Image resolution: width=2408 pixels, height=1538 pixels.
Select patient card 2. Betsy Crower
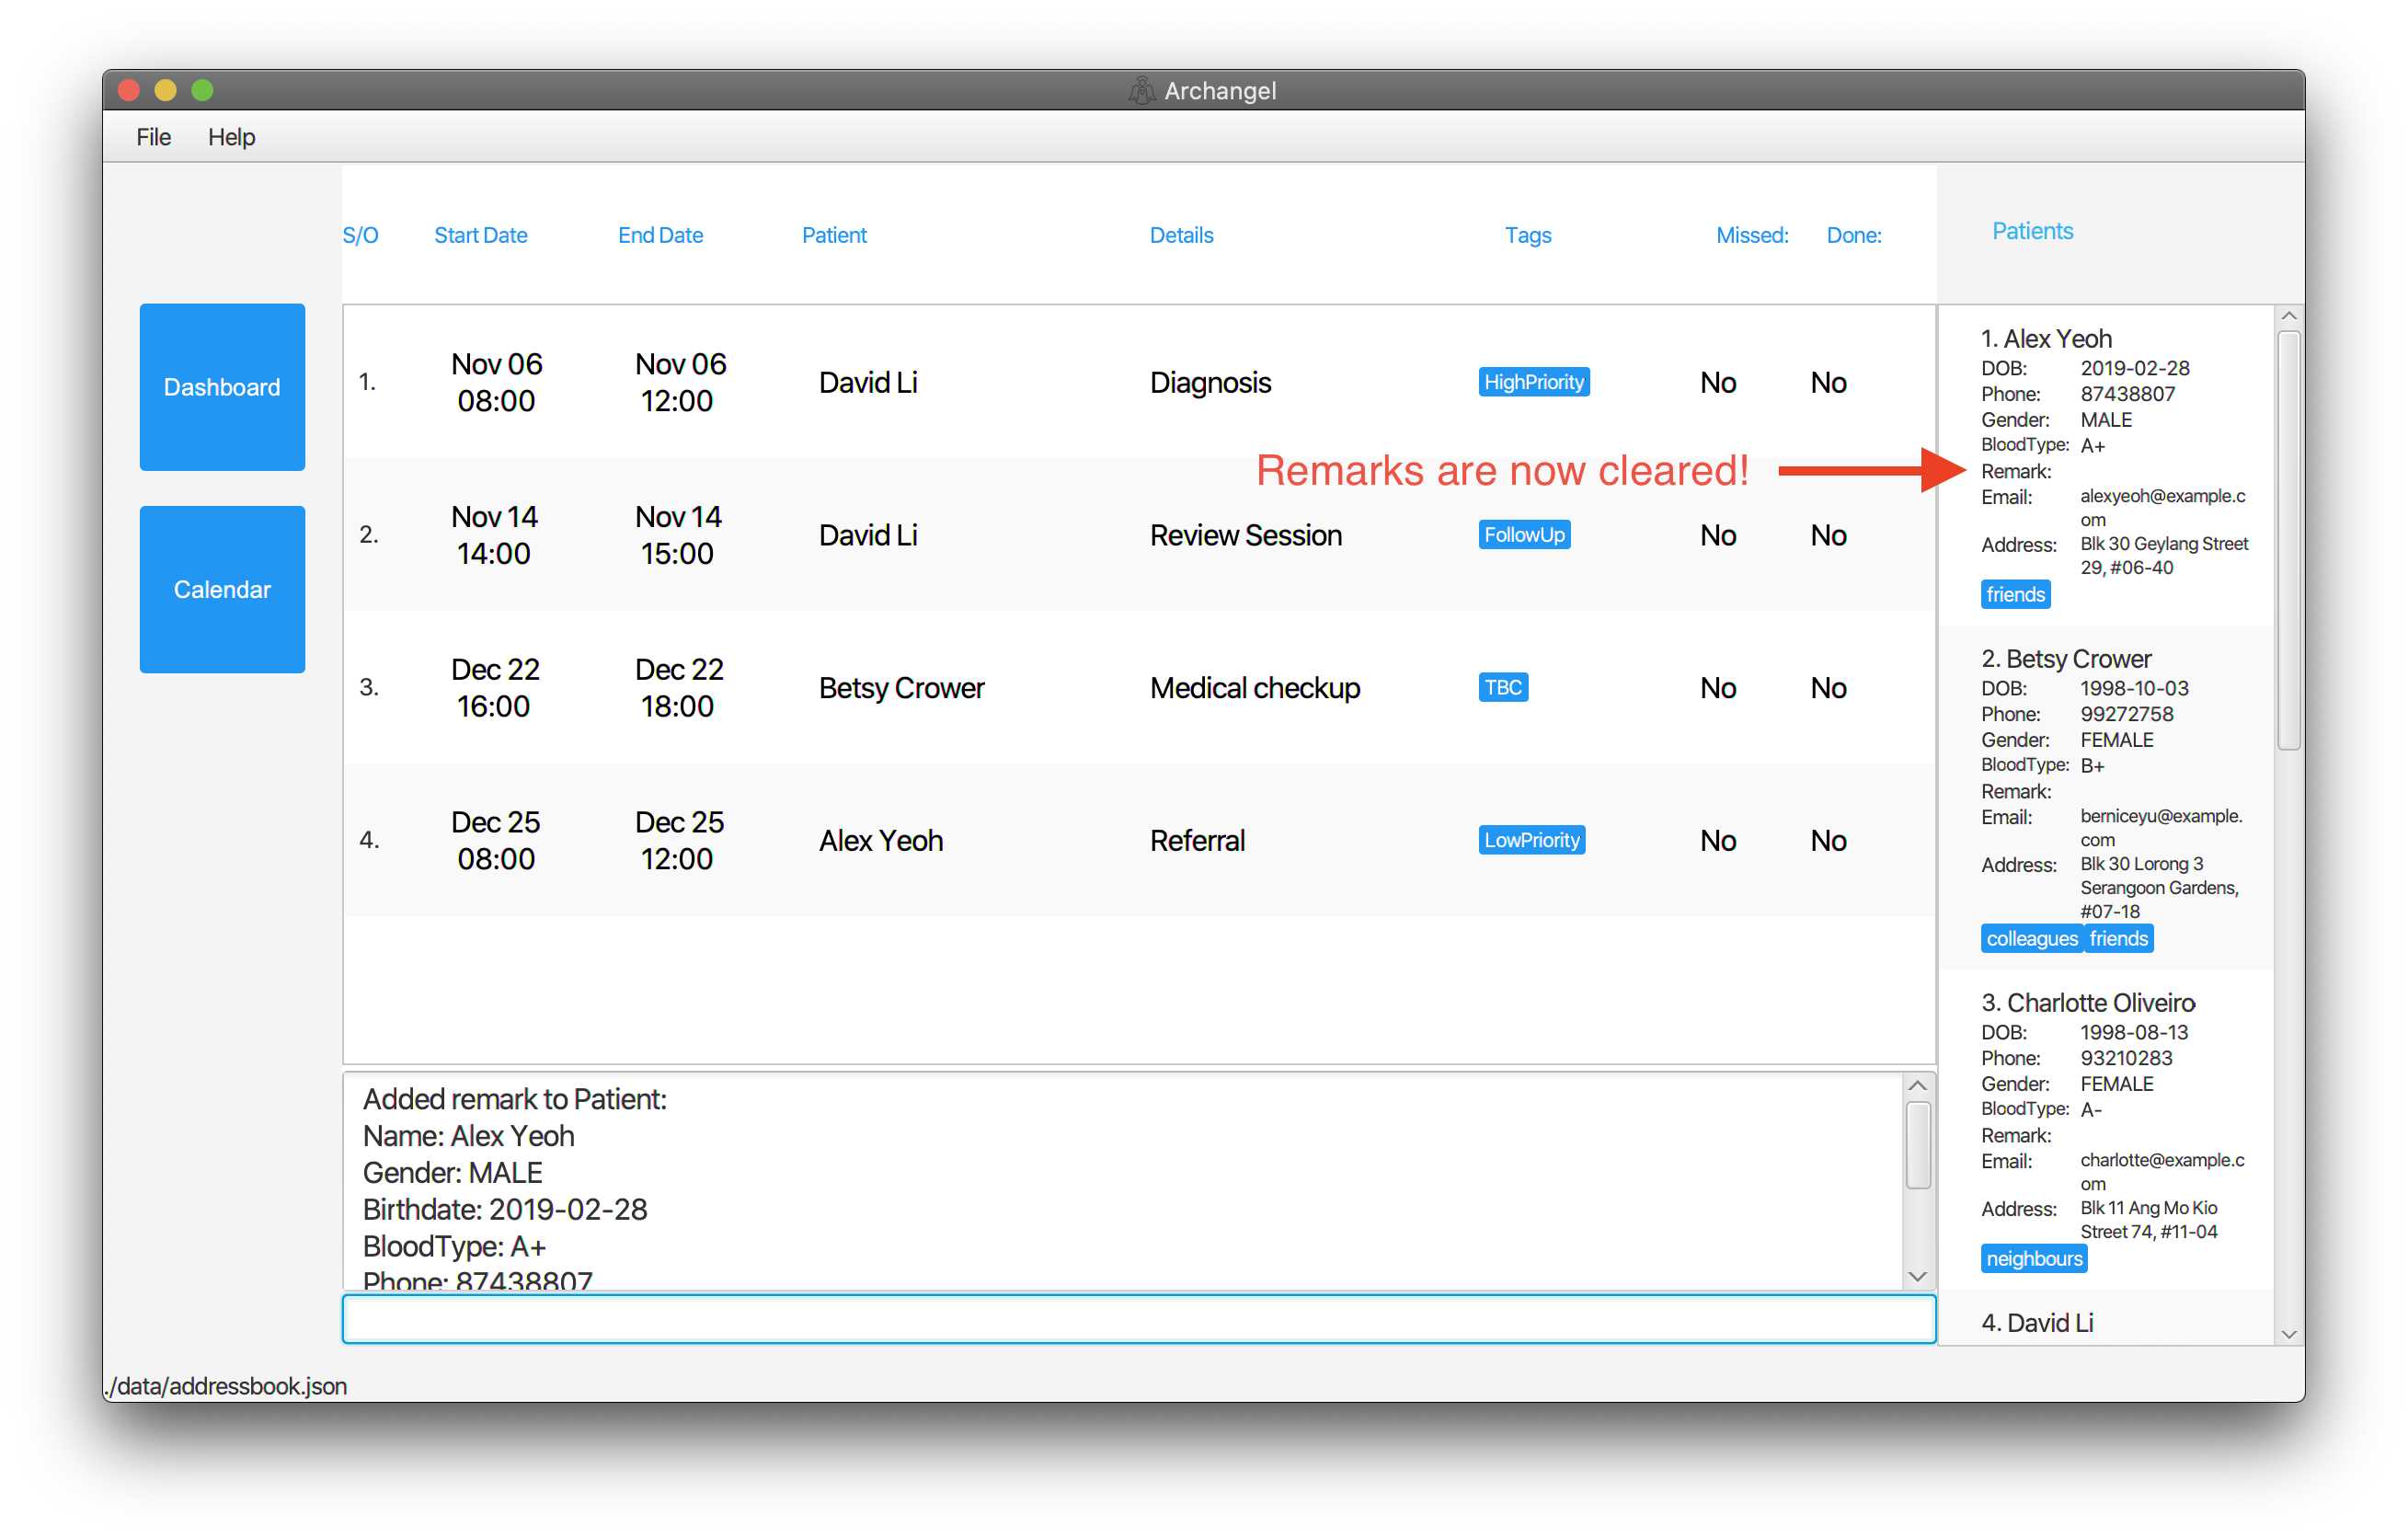pyautogui.click(x=2106, y=798)
